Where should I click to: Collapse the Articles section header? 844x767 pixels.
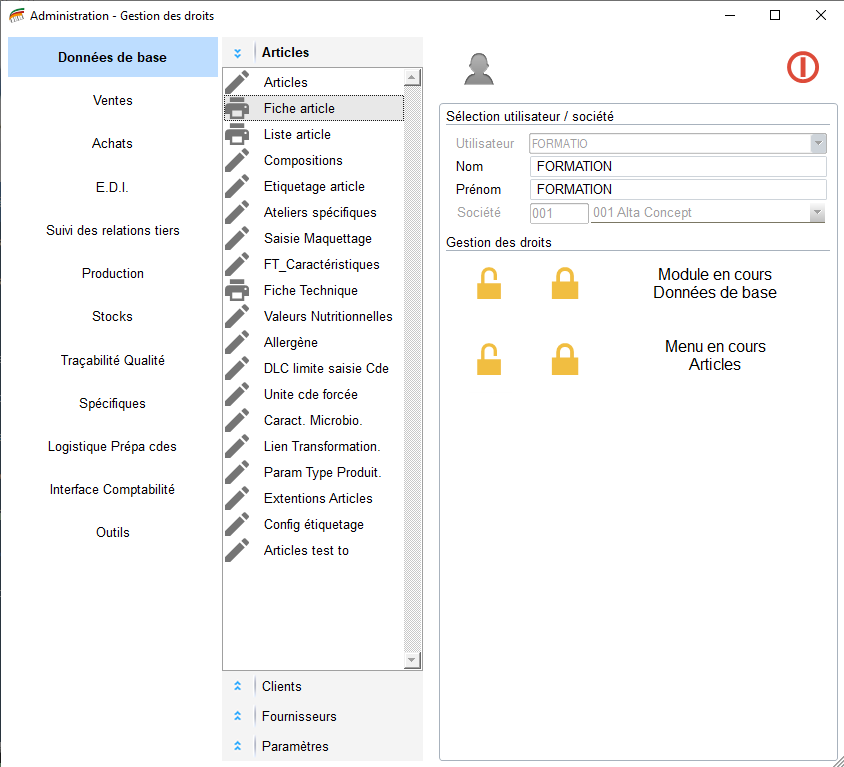(238, 53)
